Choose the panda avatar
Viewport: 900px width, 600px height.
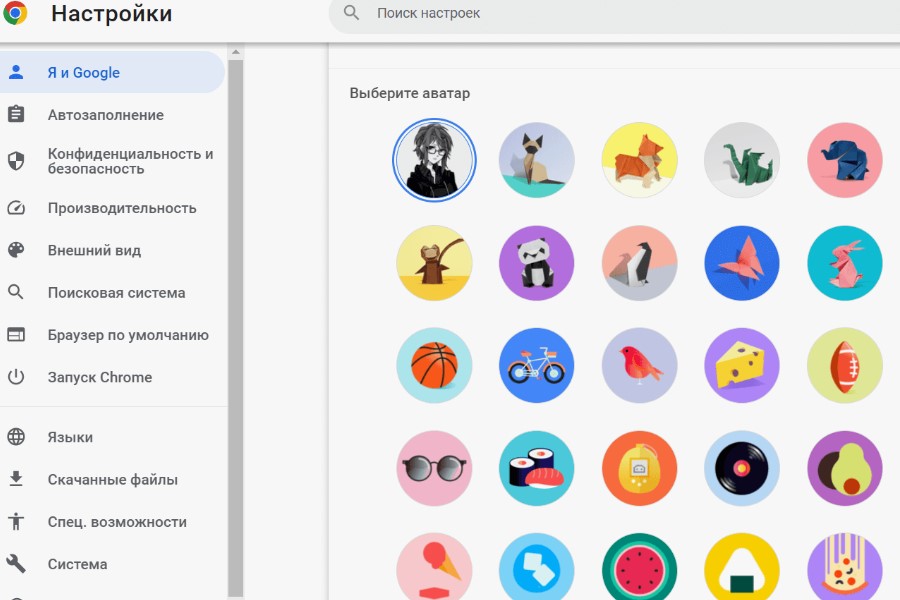[x=537, y=263]
